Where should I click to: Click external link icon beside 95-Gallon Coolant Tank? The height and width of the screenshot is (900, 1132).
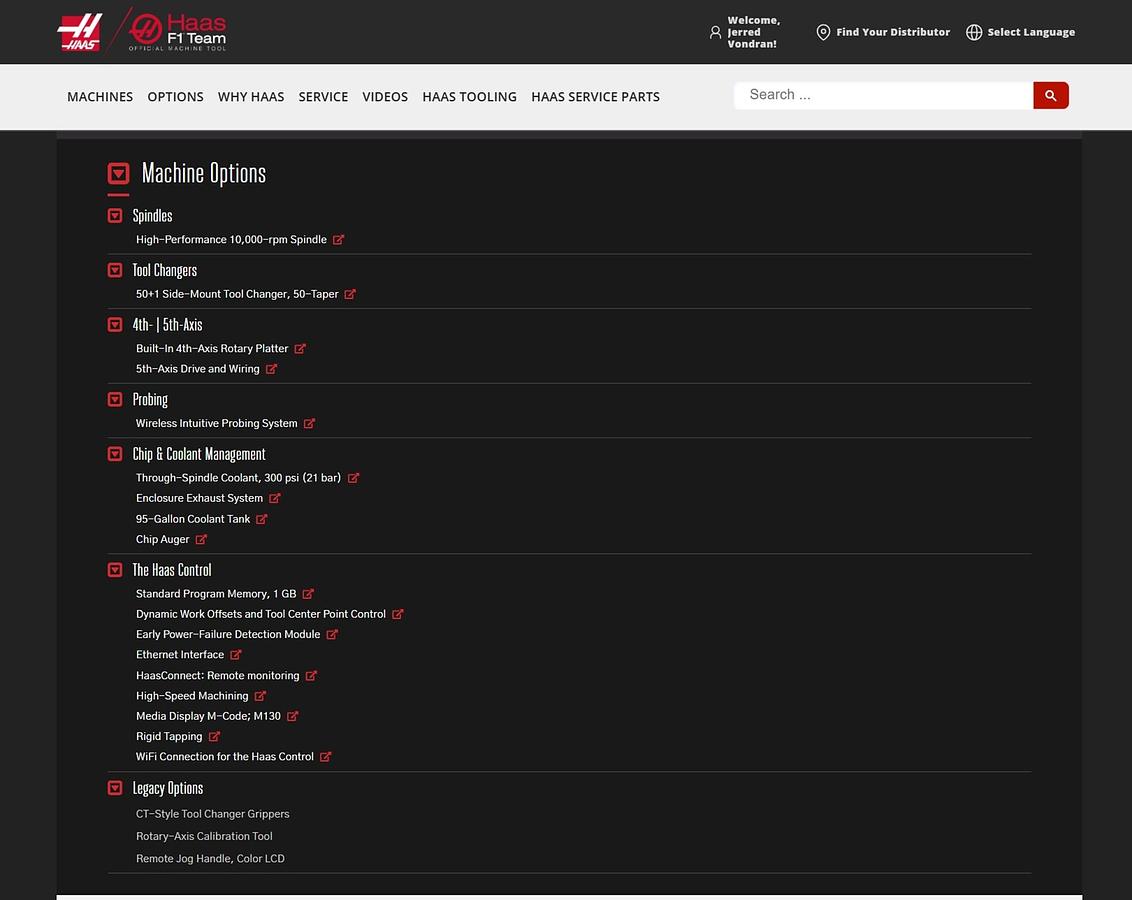(x=262, y=519)
